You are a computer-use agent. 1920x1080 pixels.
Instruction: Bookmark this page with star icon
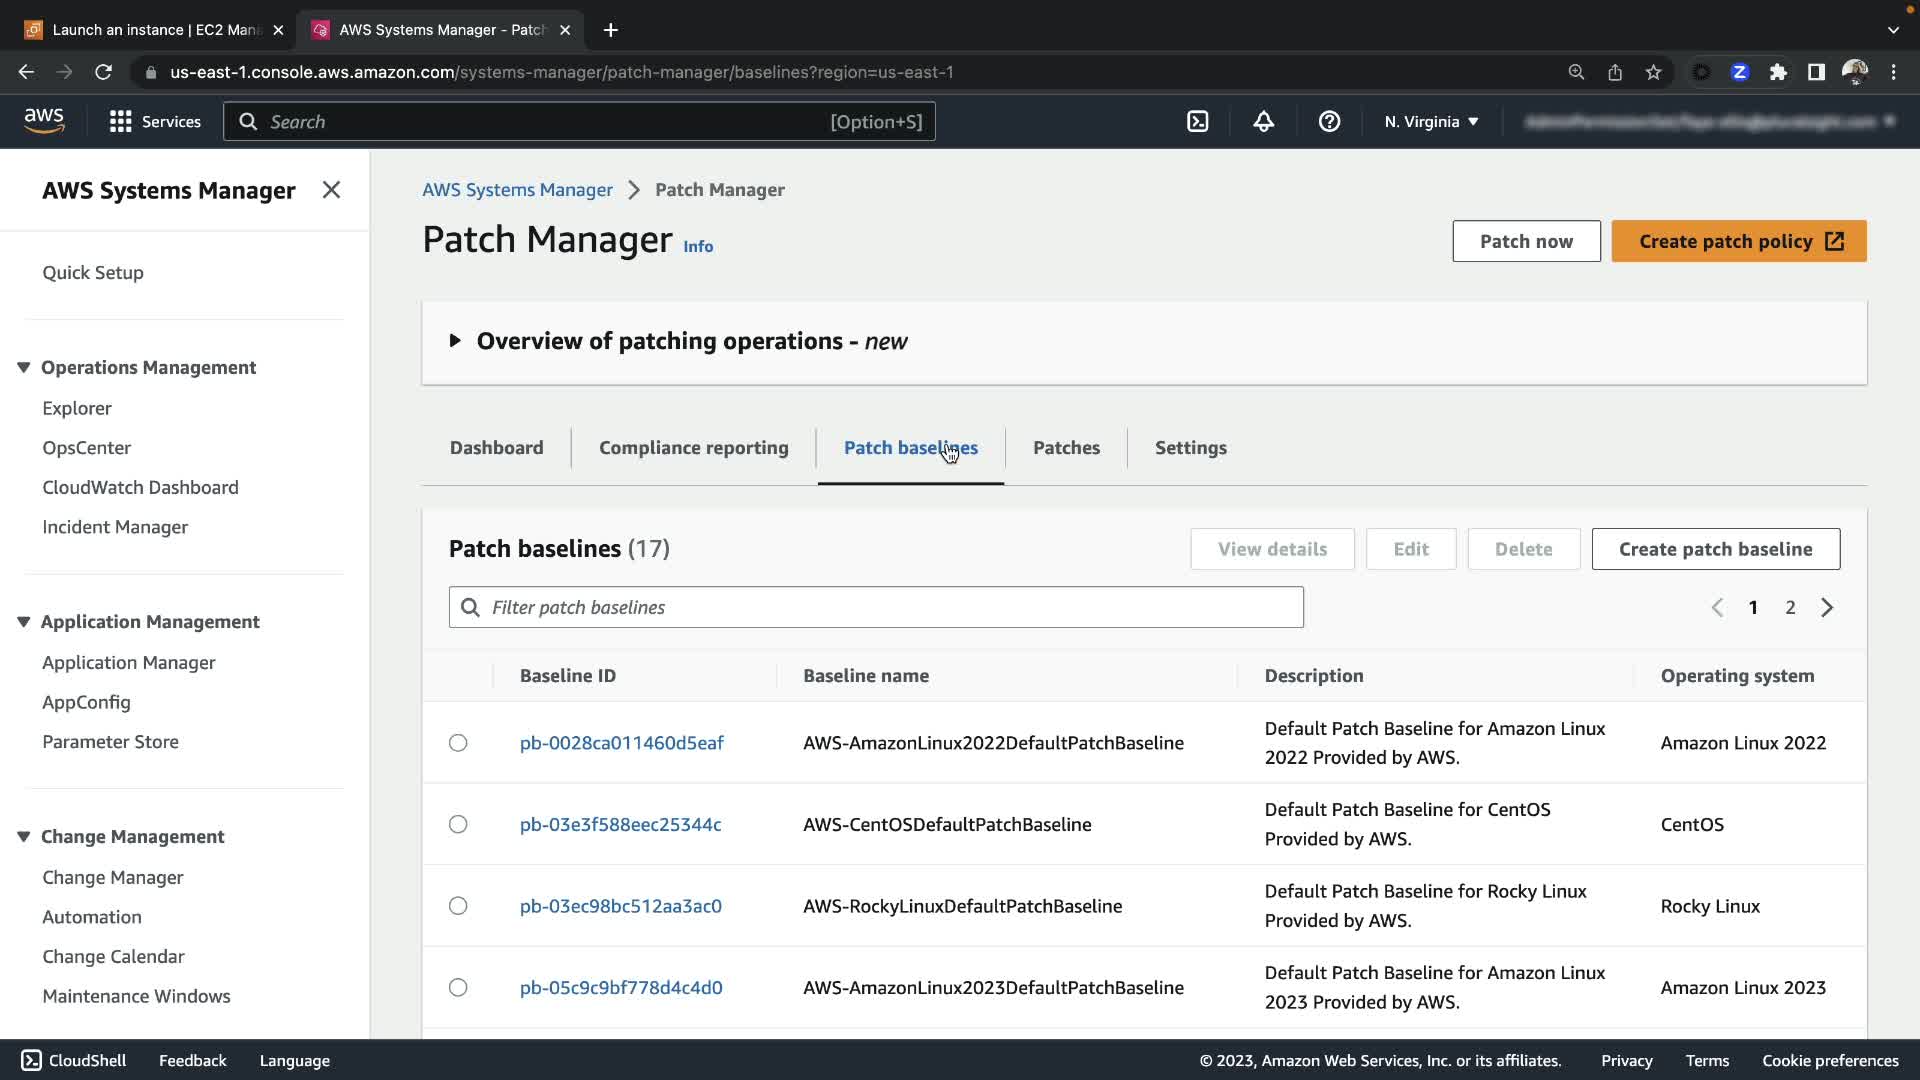[1653, 72]
